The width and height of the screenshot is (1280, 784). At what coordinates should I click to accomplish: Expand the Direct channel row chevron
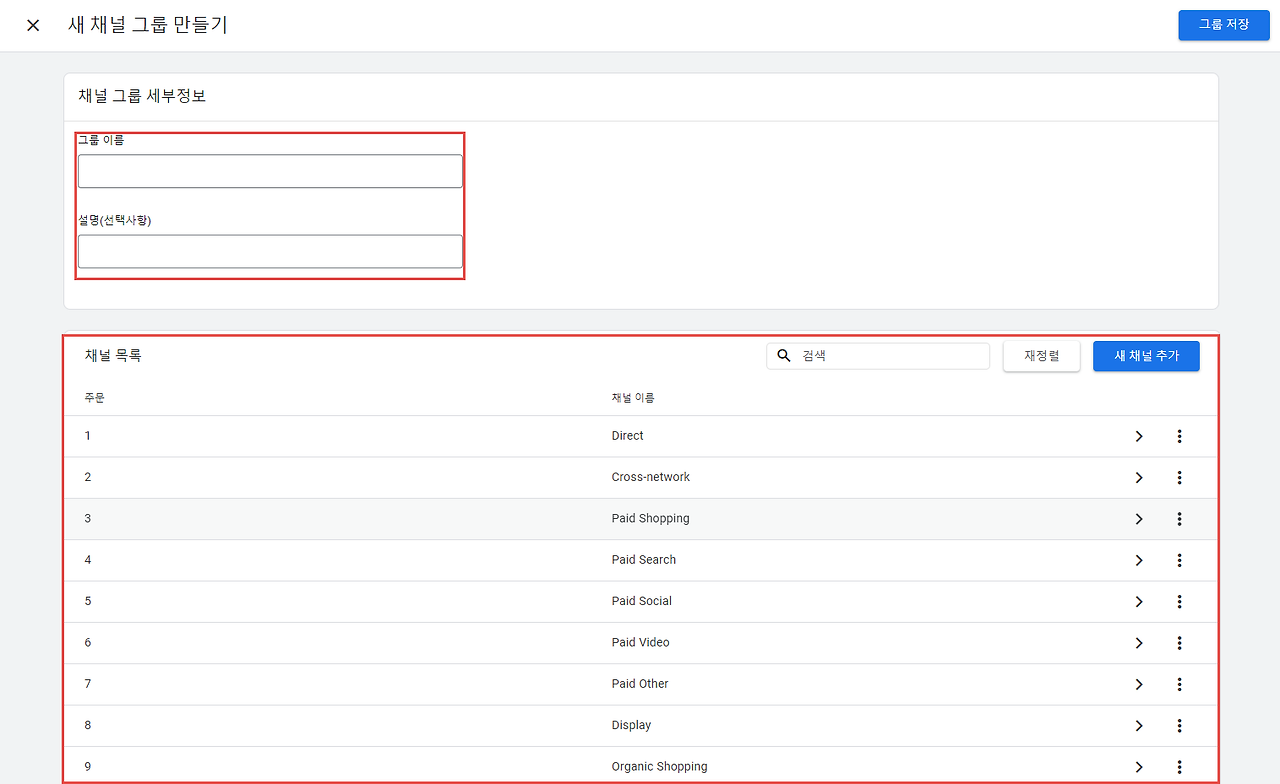(1138, 436)
